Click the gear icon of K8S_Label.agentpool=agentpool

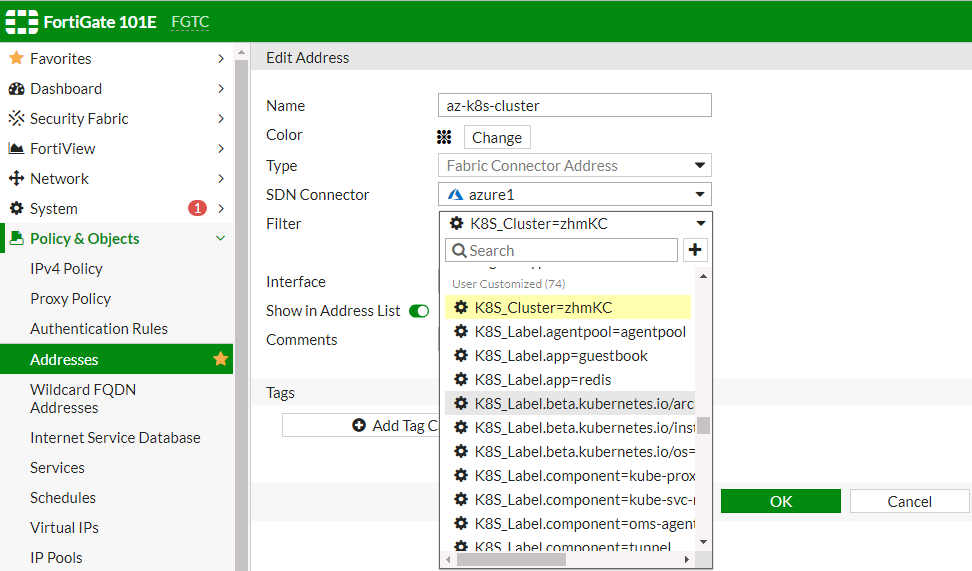coord(461,332)
